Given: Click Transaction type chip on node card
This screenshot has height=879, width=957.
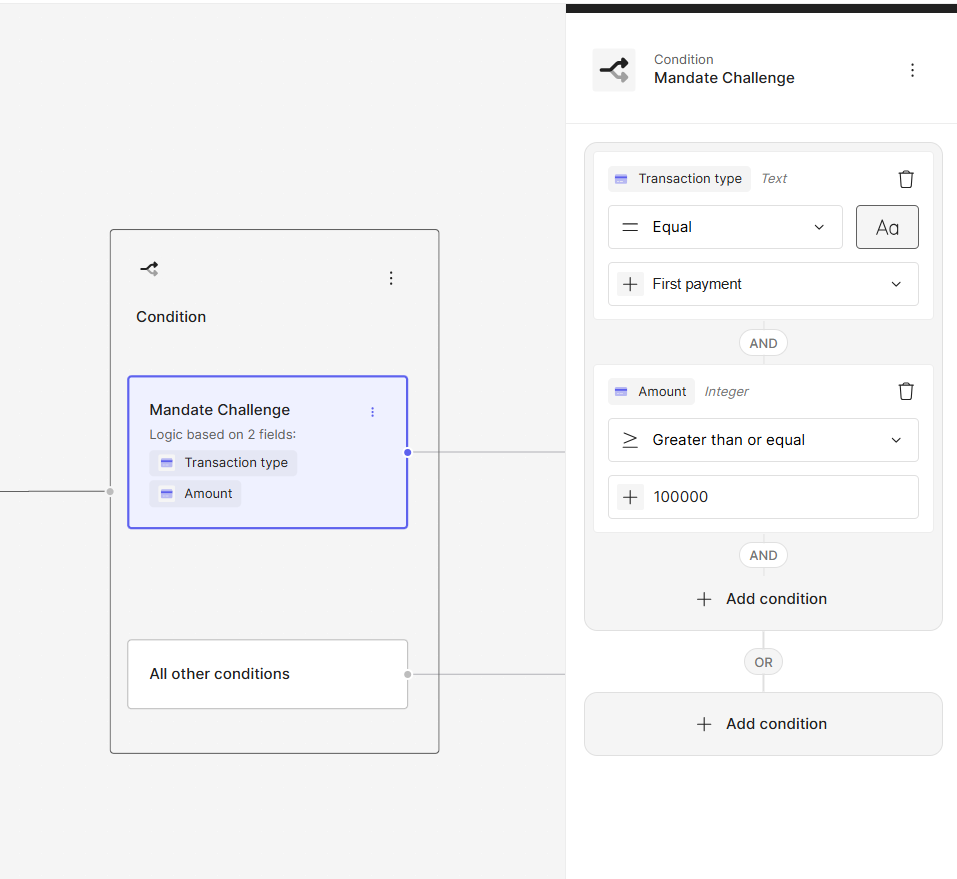Looking at the screenshot, I should coord(223,463).
